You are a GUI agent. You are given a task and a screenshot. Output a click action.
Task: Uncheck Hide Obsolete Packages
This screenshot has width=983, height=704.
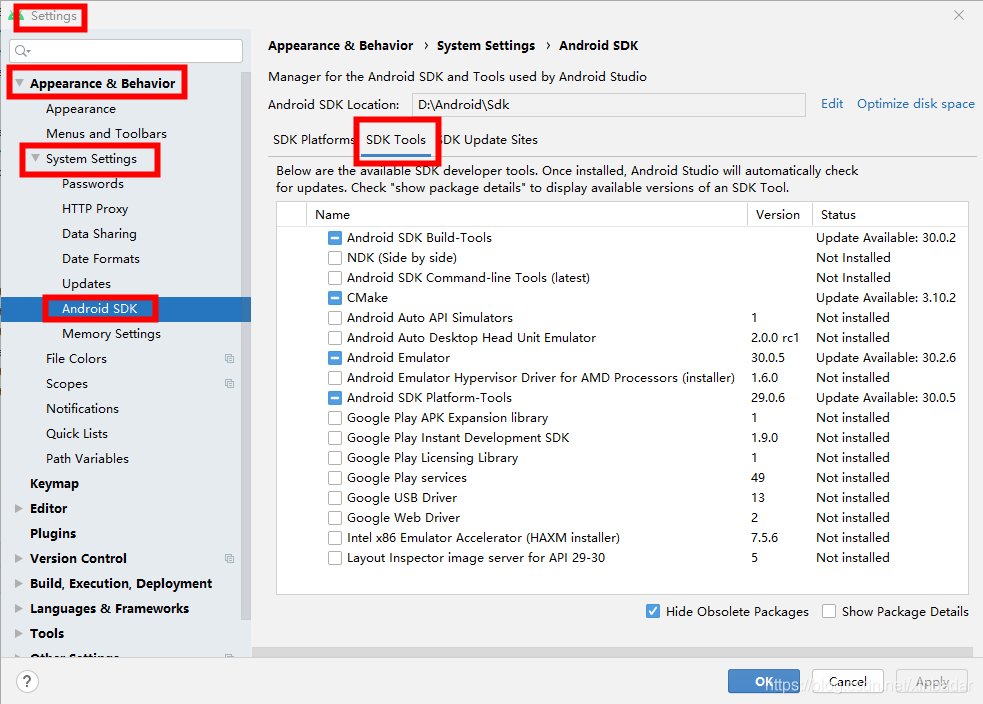(x=653, y=611)
